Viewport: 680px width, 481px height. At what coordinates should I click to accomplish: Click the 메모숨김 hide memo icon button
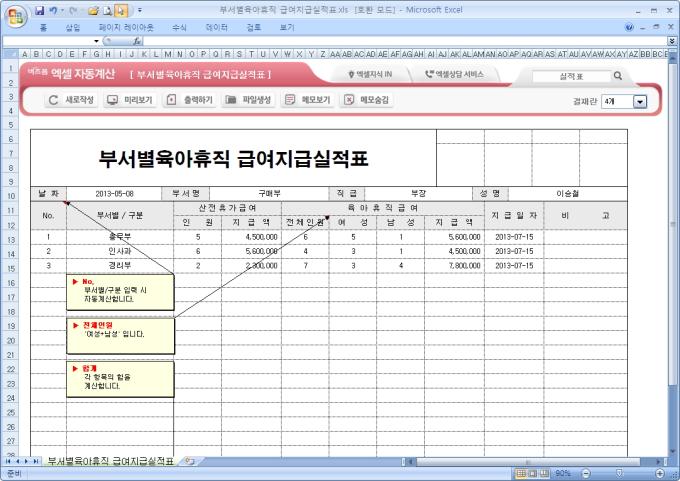tap(366, 100)
